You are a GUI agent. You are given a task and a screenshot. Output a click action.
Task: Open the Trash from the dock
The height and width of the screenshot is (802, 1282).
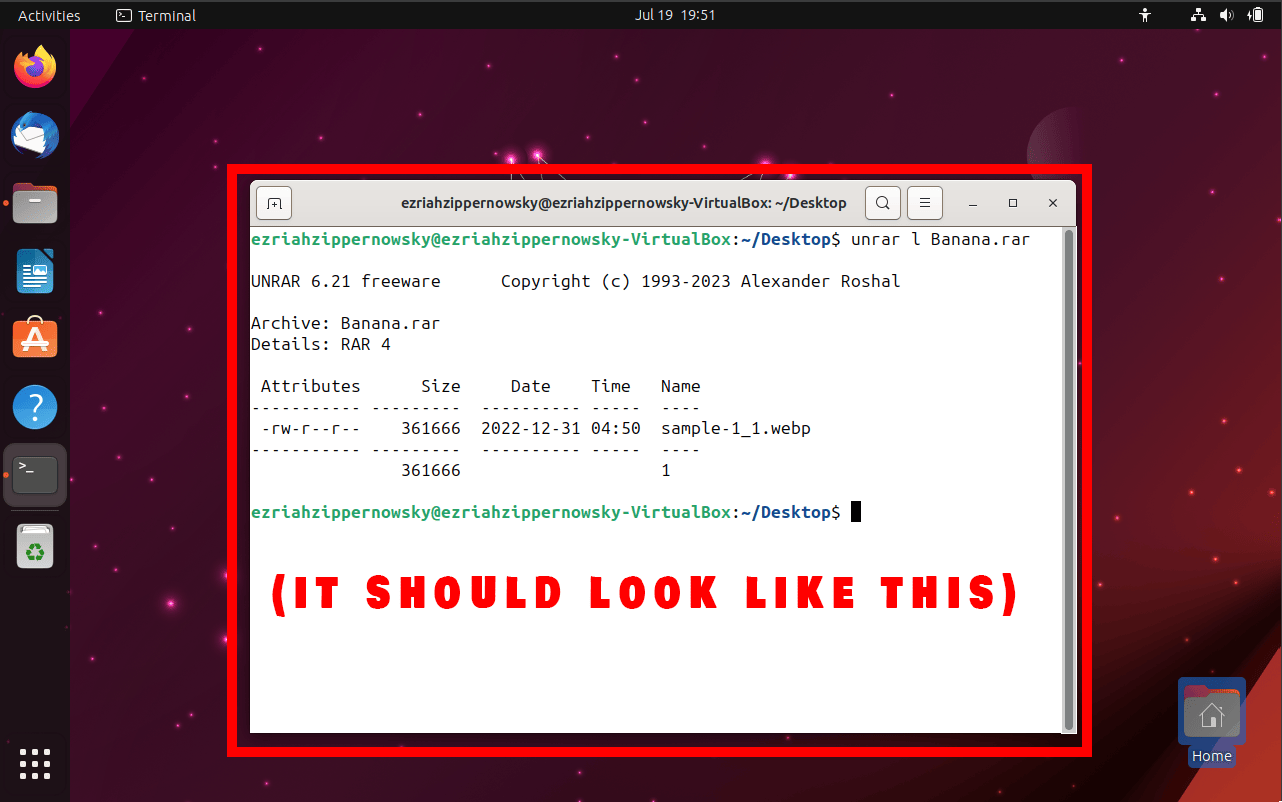click(35, 546)
